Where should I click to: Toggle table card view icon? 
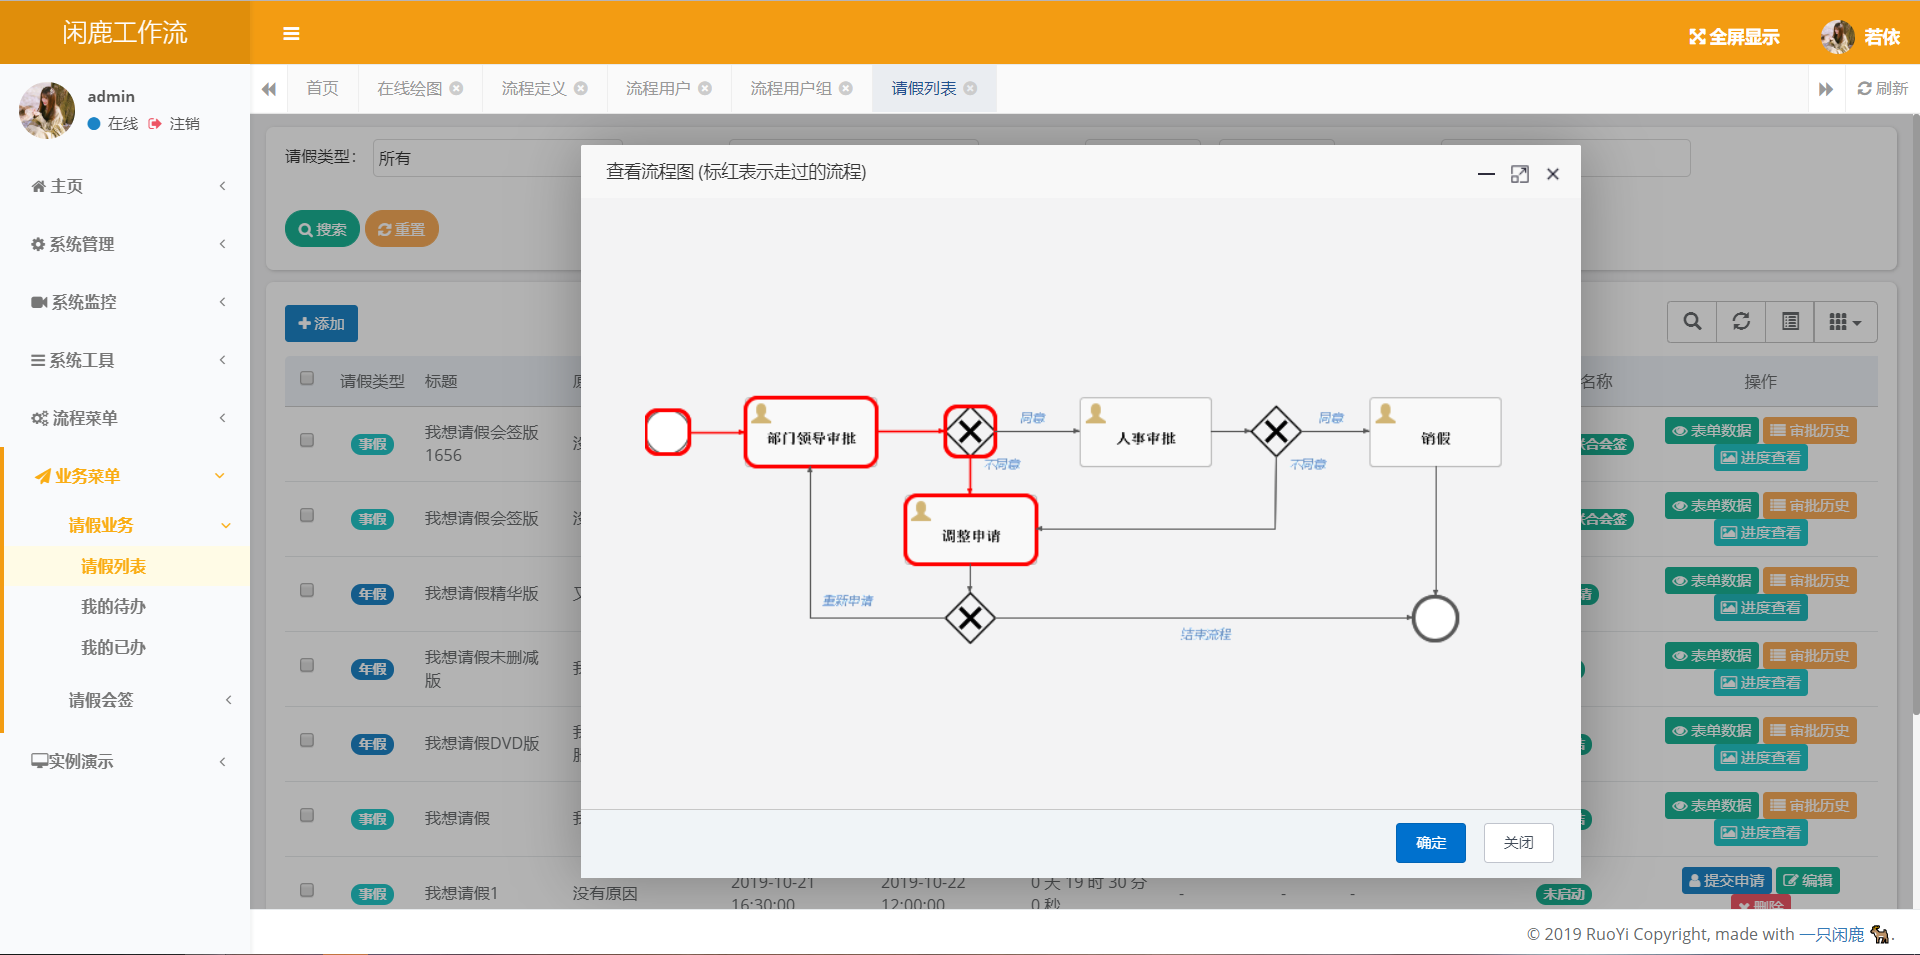[1790, 322]
